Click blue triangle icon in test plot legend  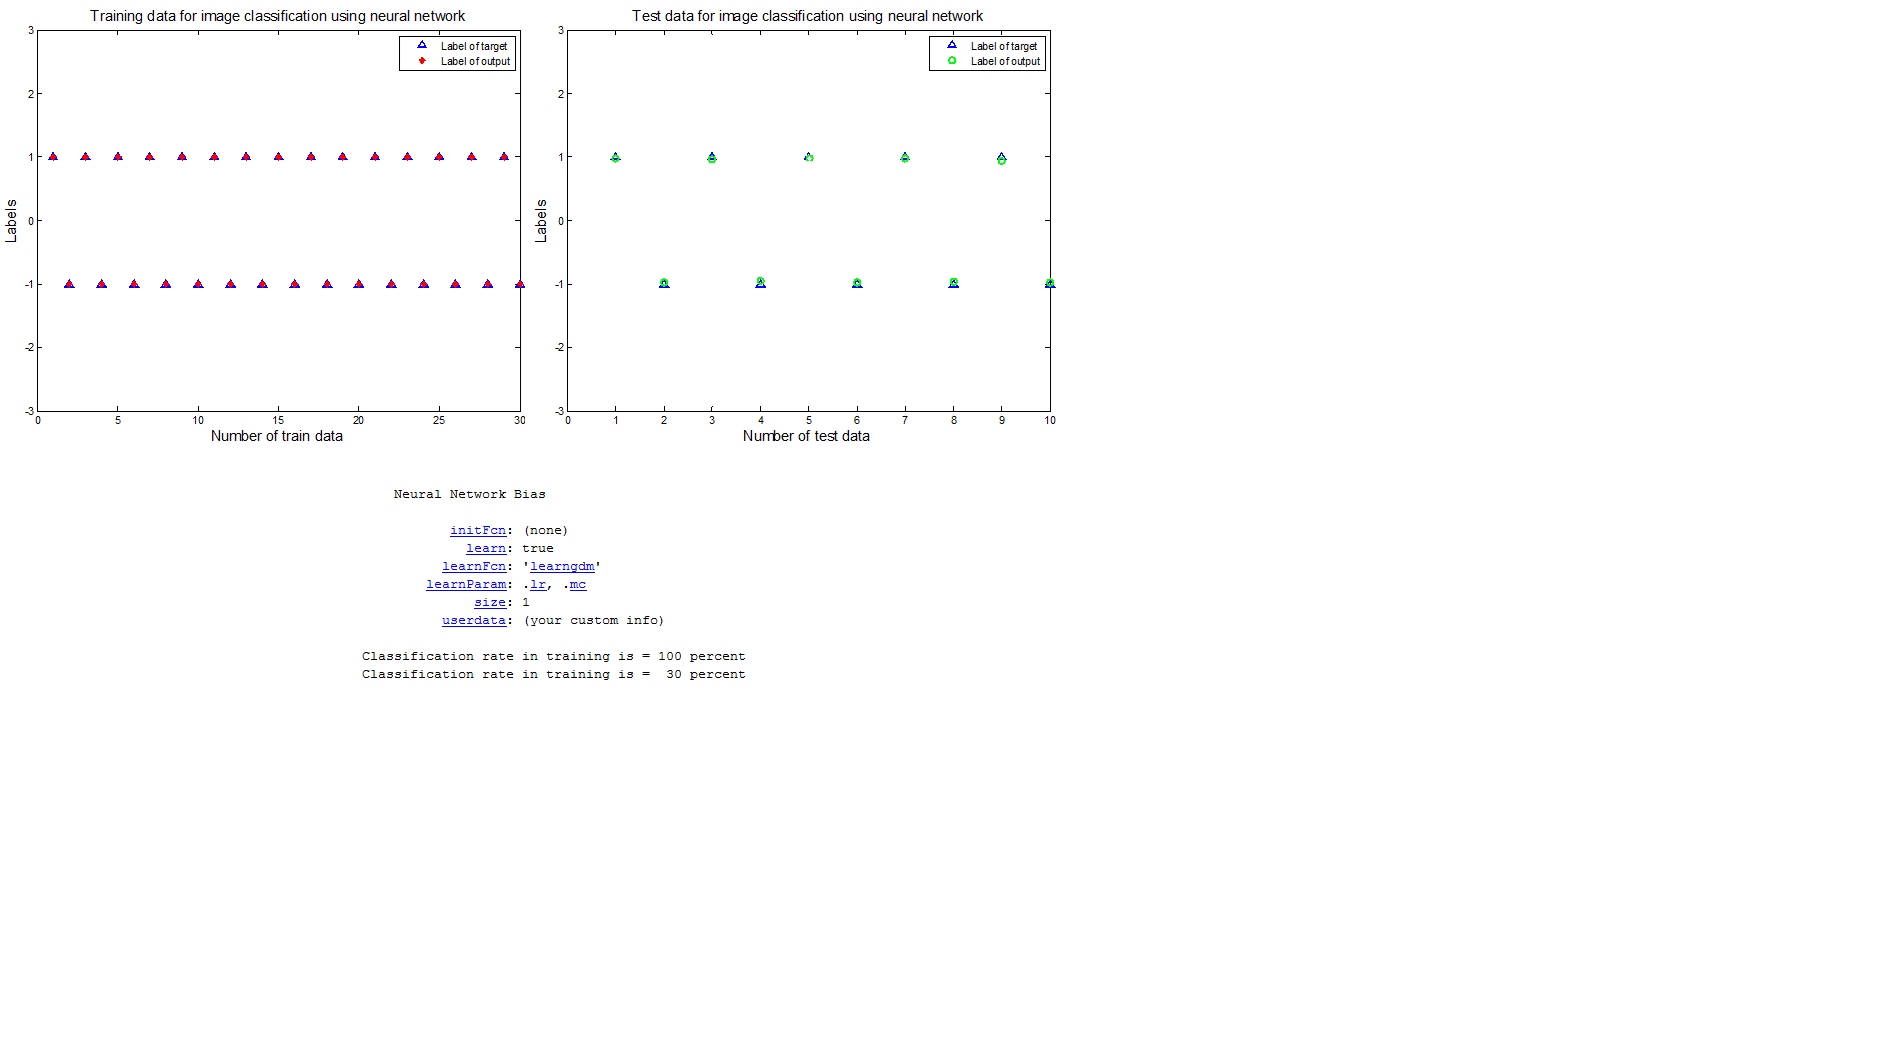click(952, 45)
